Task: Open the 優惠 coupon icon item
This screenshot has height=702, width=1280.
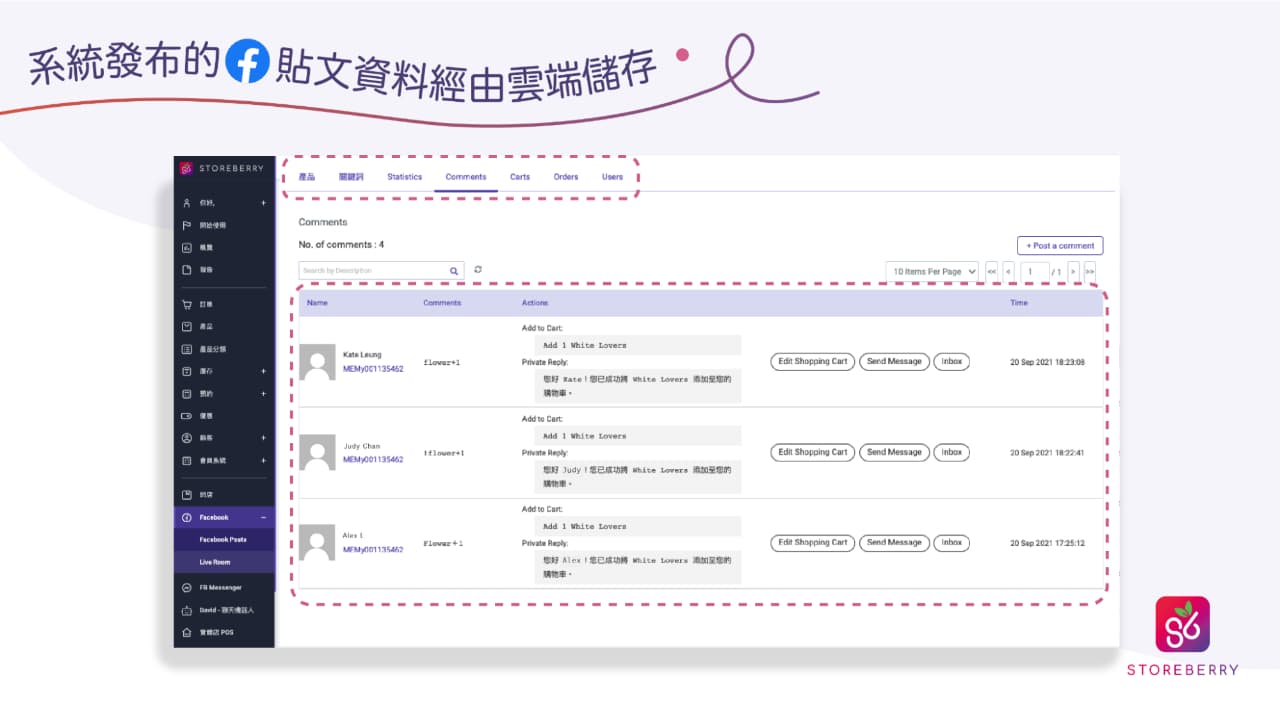Action: (187, 415)
